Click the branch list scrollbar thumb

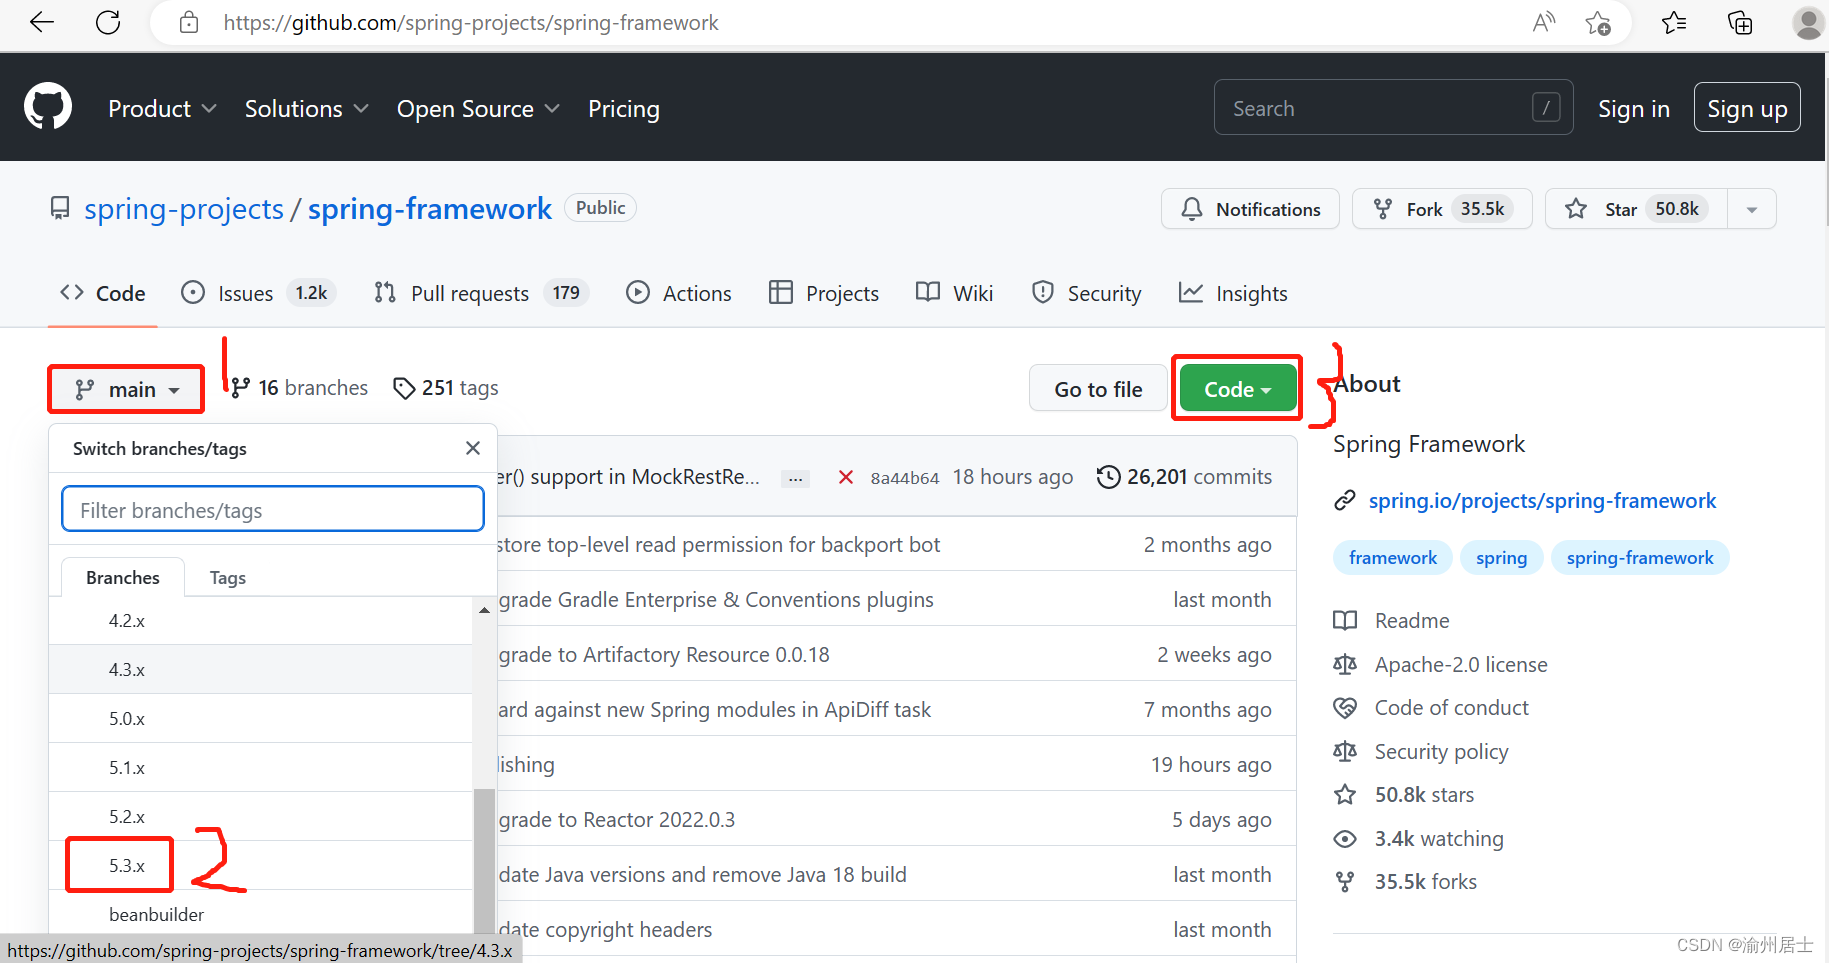(484, 860)
